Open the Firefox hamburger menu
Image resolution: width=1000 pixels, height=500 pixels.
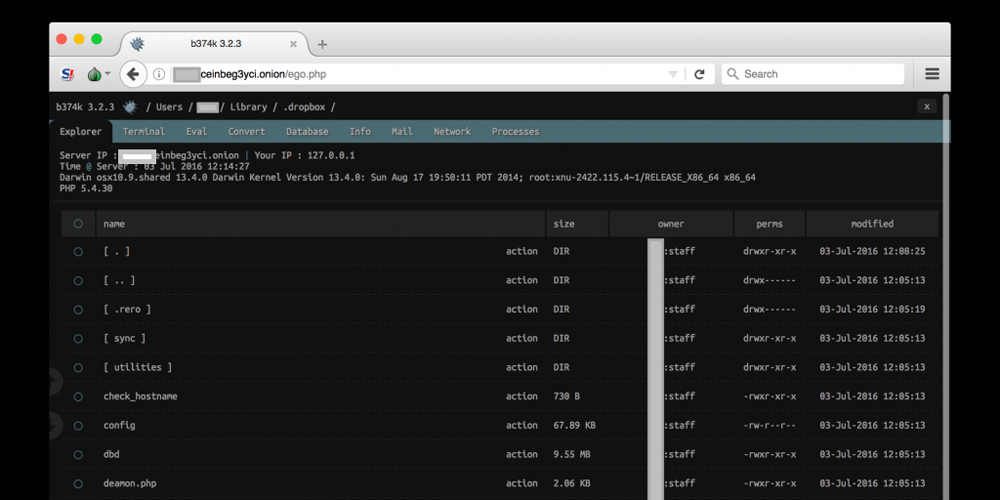click(932, 74)
